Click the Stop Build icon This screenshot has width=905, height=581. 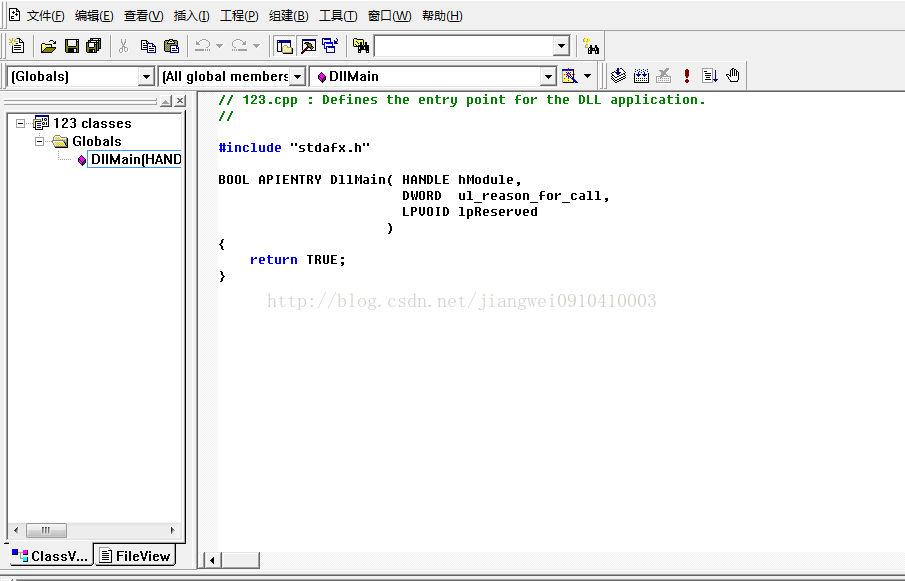[x=664, y=76]
